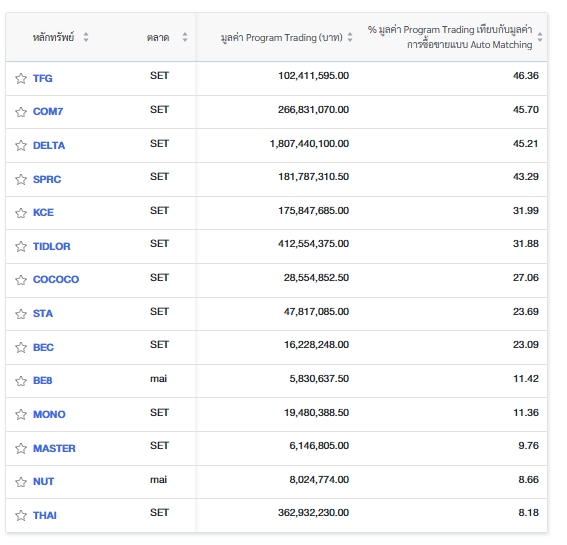567x545 pixels.
Task: Open the MASTER stock link
Action: 54,448
